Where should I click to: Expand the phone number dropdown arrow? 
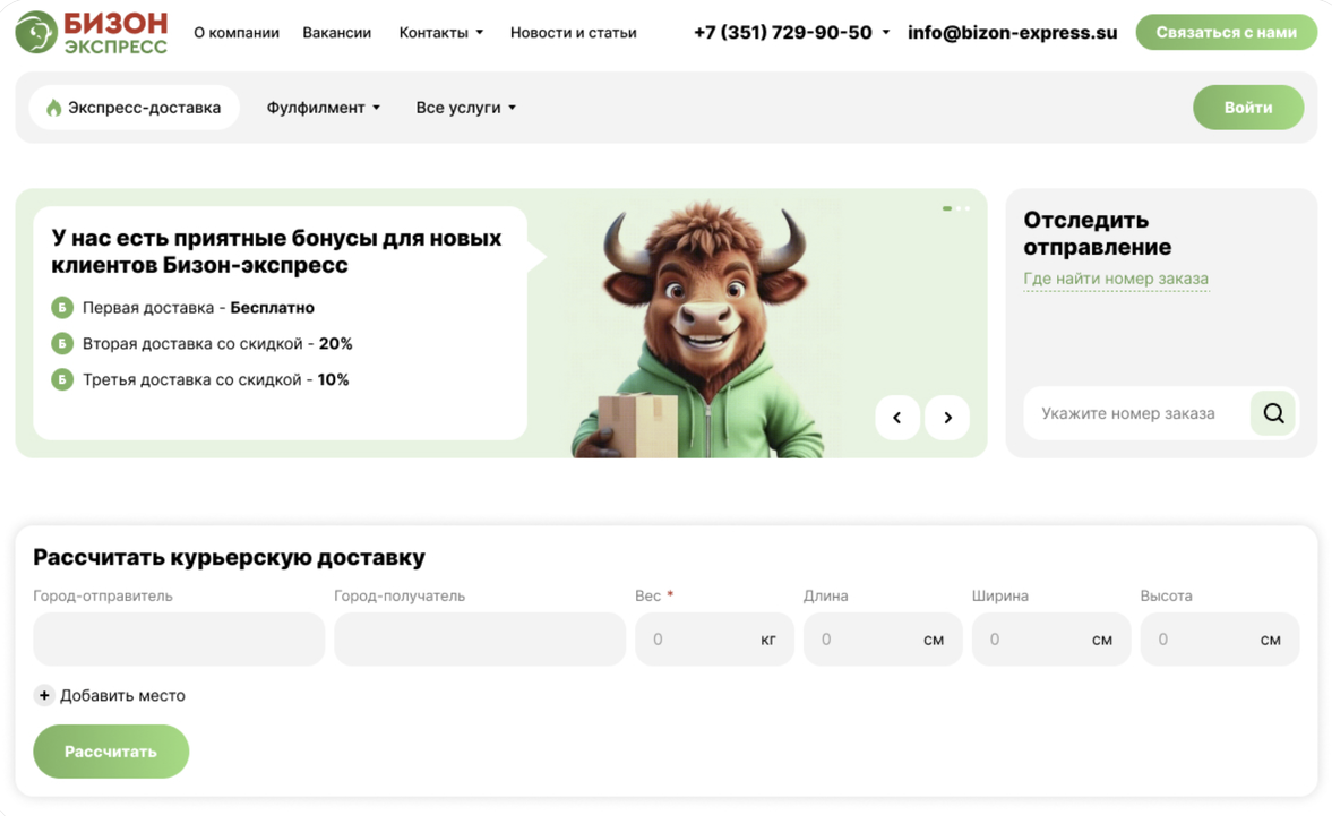coord(886,33)
